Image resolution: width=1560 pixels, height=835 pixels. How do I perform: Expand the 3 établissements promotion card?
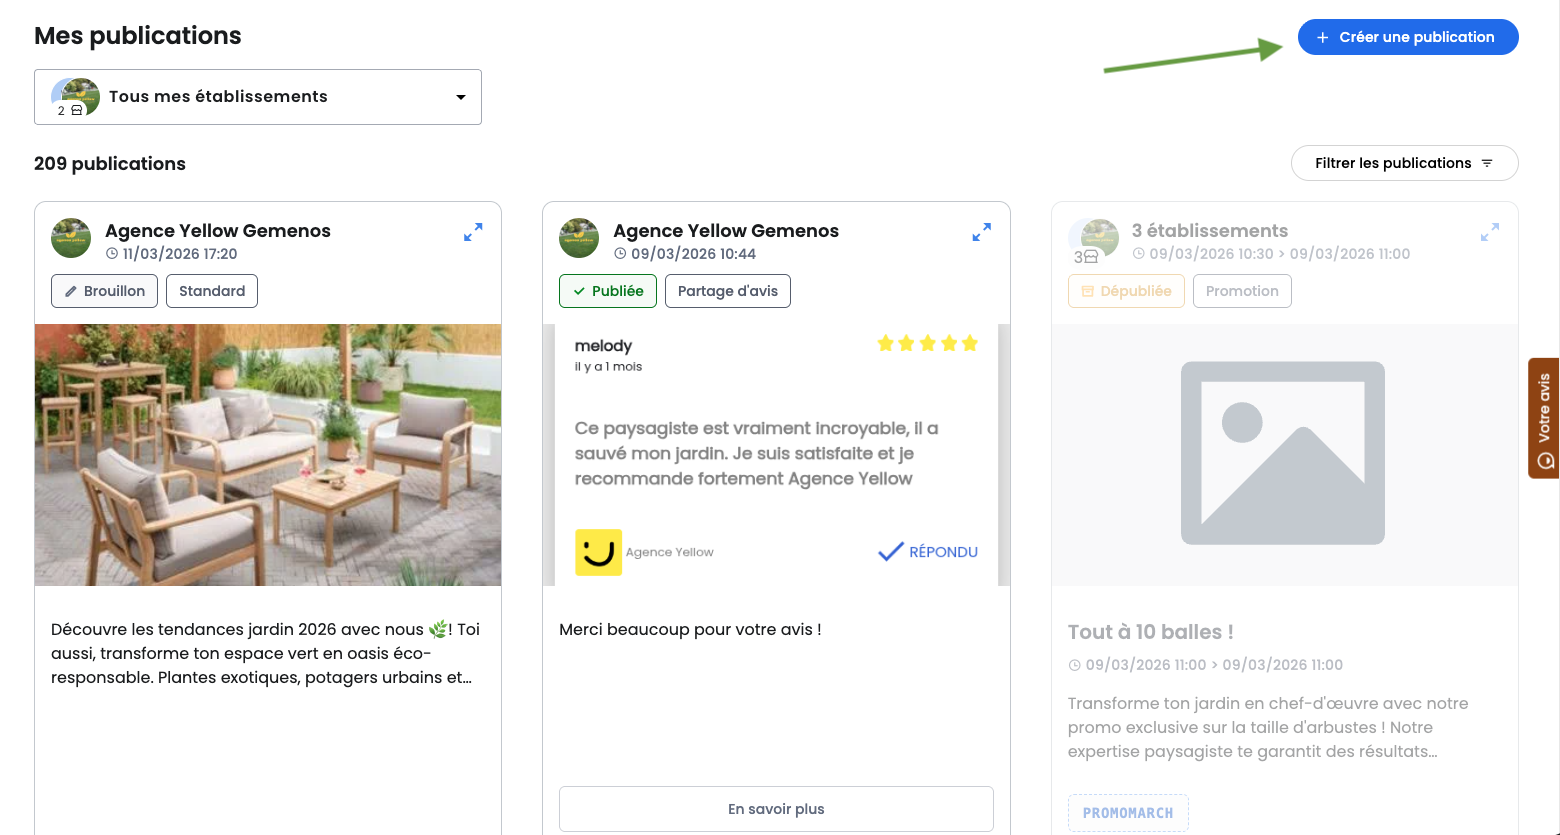(1490, 232)
